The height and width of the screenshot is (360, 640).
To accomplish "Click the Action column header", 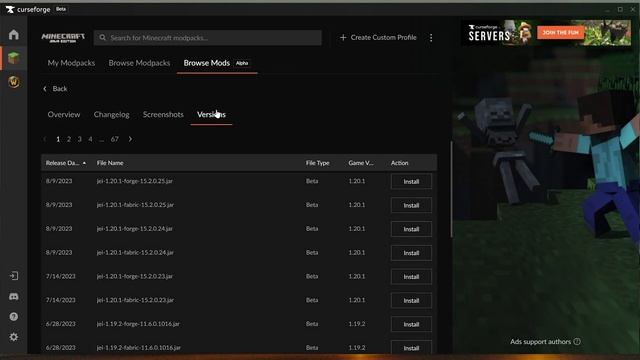I will tap(399, 163).
